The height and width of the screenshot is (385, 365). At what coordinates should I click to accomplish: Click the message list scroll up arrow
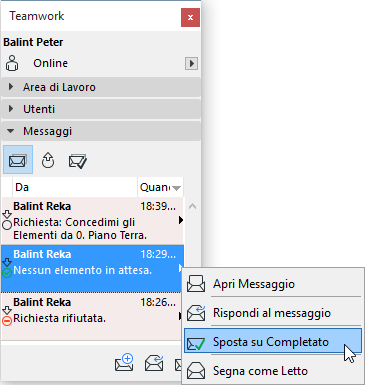coord(192,206)
